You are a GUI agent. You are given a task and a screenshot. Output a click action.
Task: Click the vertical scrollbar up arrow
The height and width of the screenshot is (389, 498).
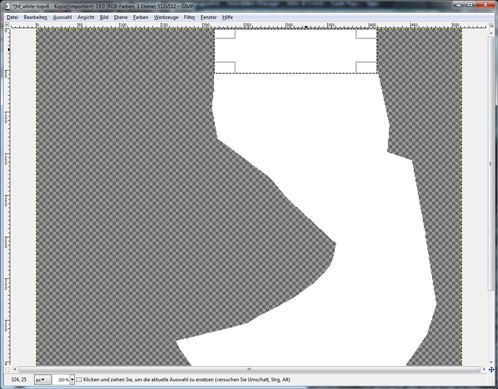[x=491, y=33]
